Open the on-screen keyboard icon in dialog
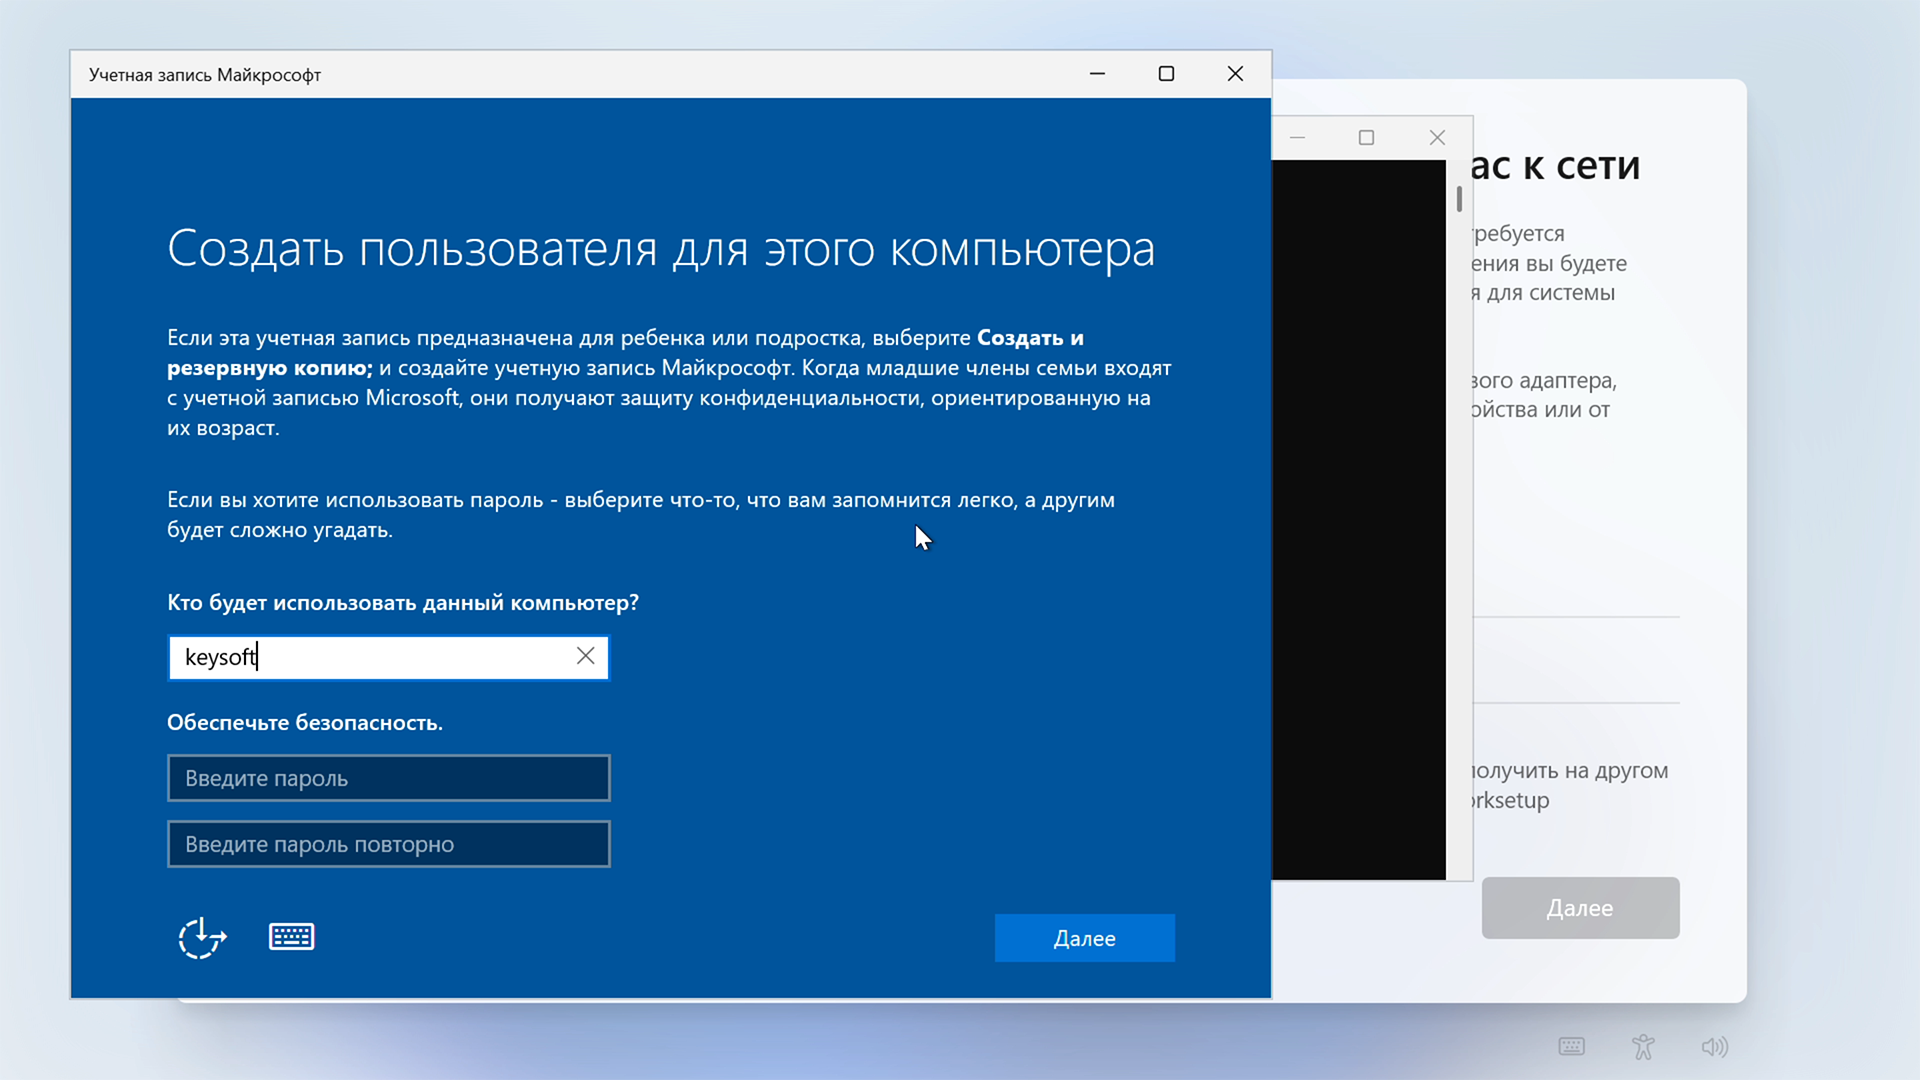The image size is (1920, 1080). pos(291,937)
